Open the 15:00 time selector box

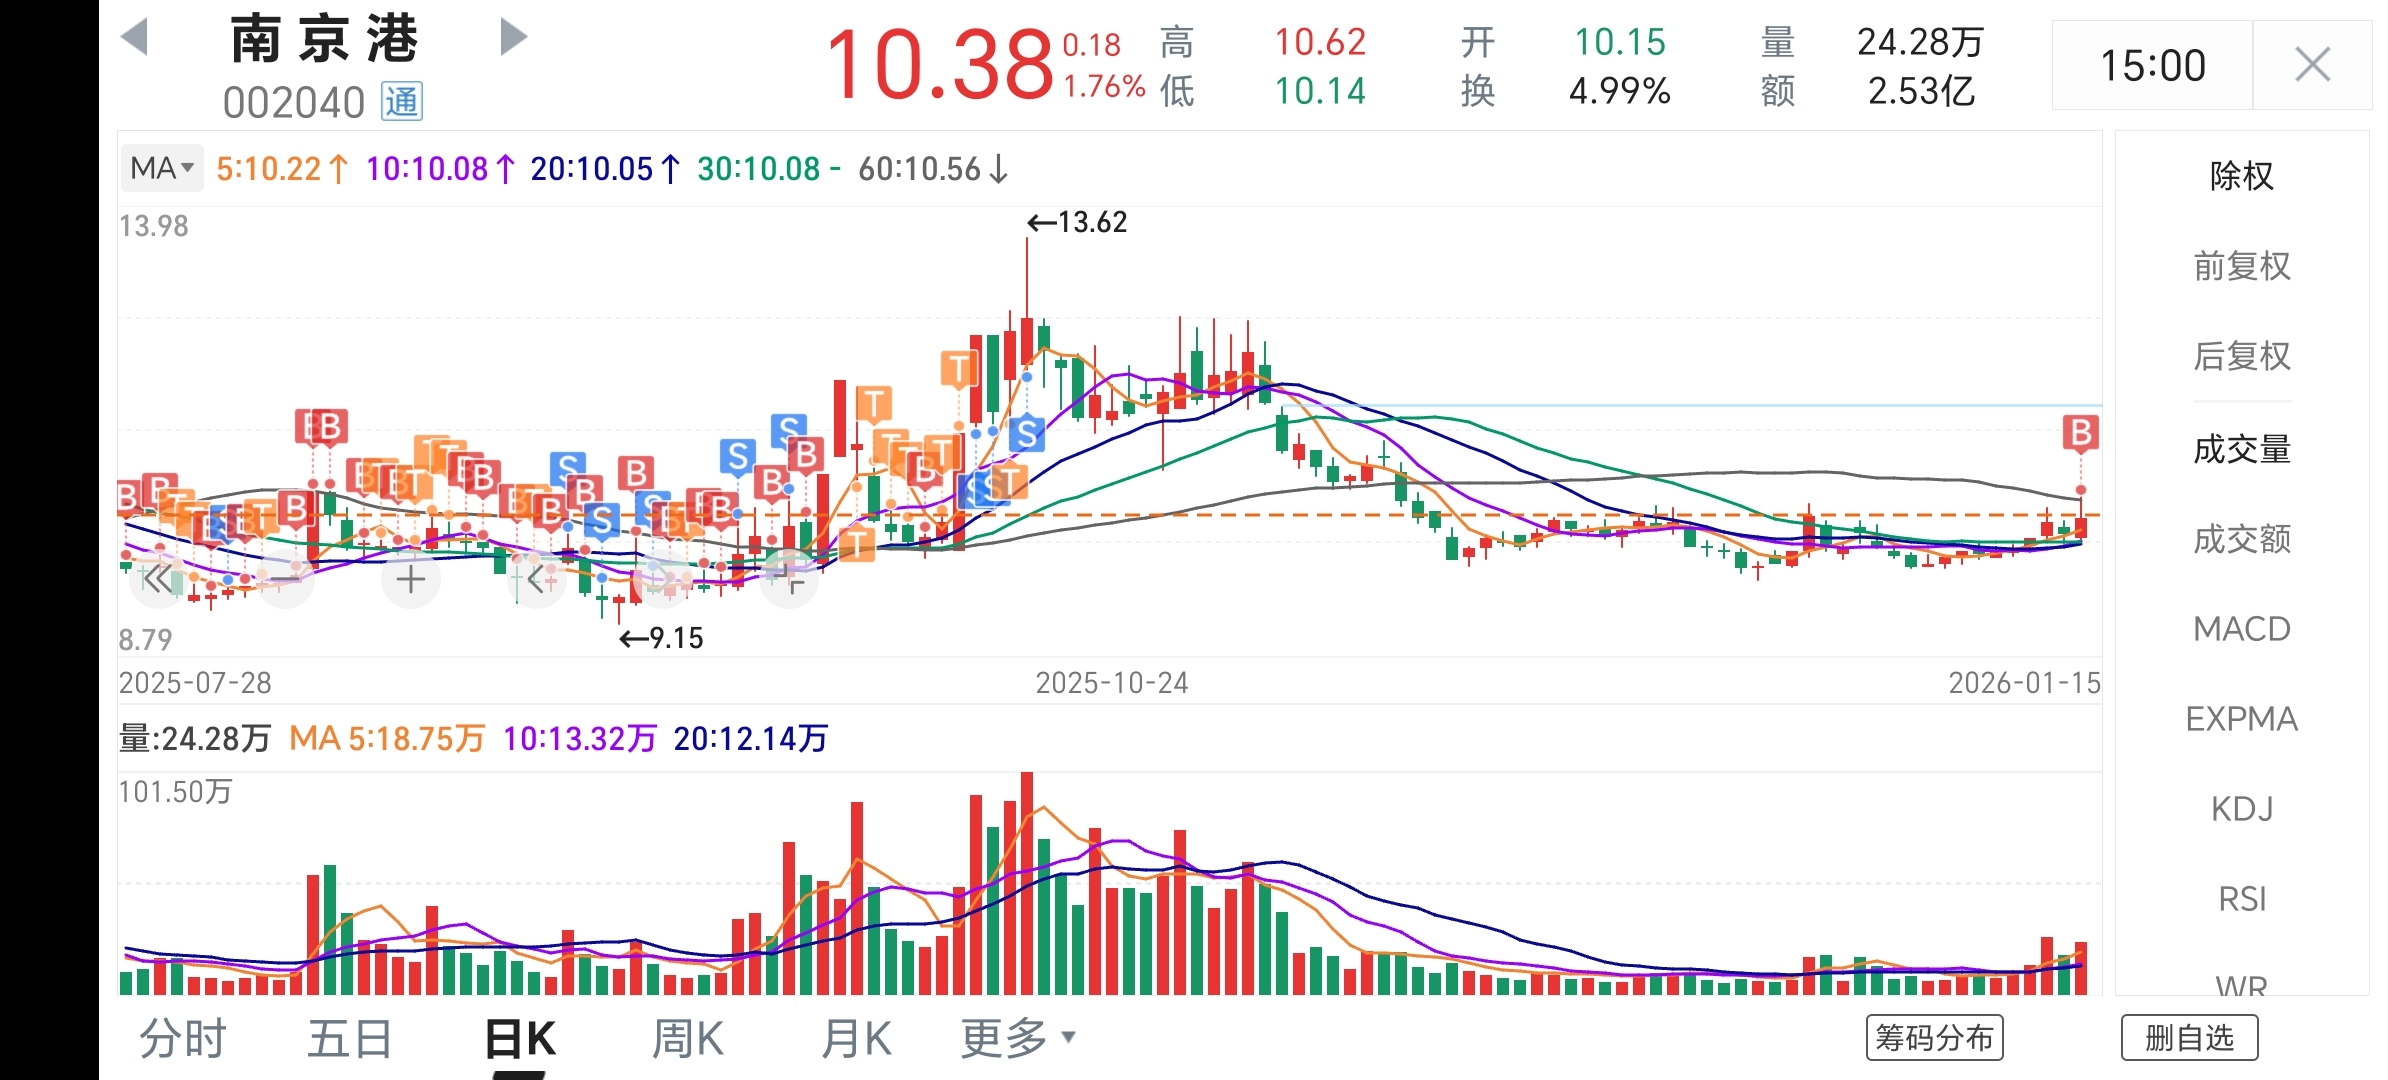(x=2152, y=66)
